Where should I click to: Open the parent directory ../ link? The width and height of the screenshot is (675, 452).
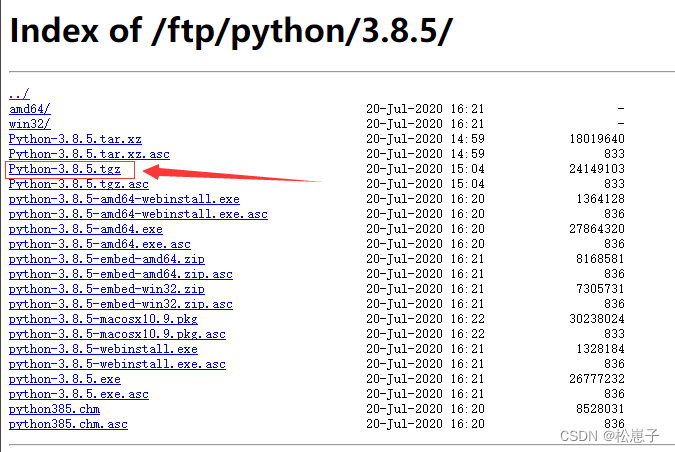coord(19,93)
